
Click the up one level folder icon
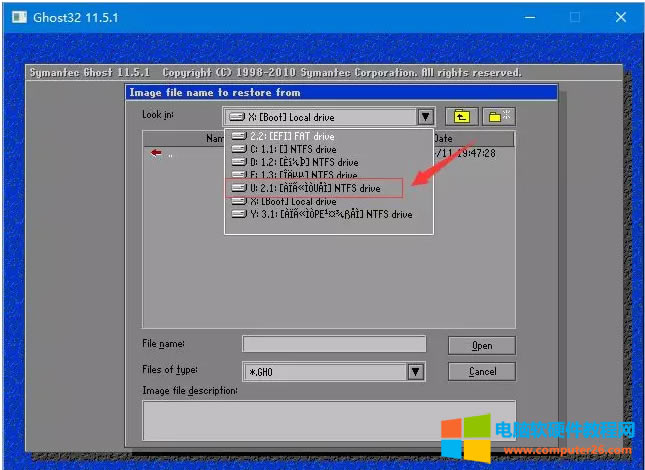coord(462,117)
